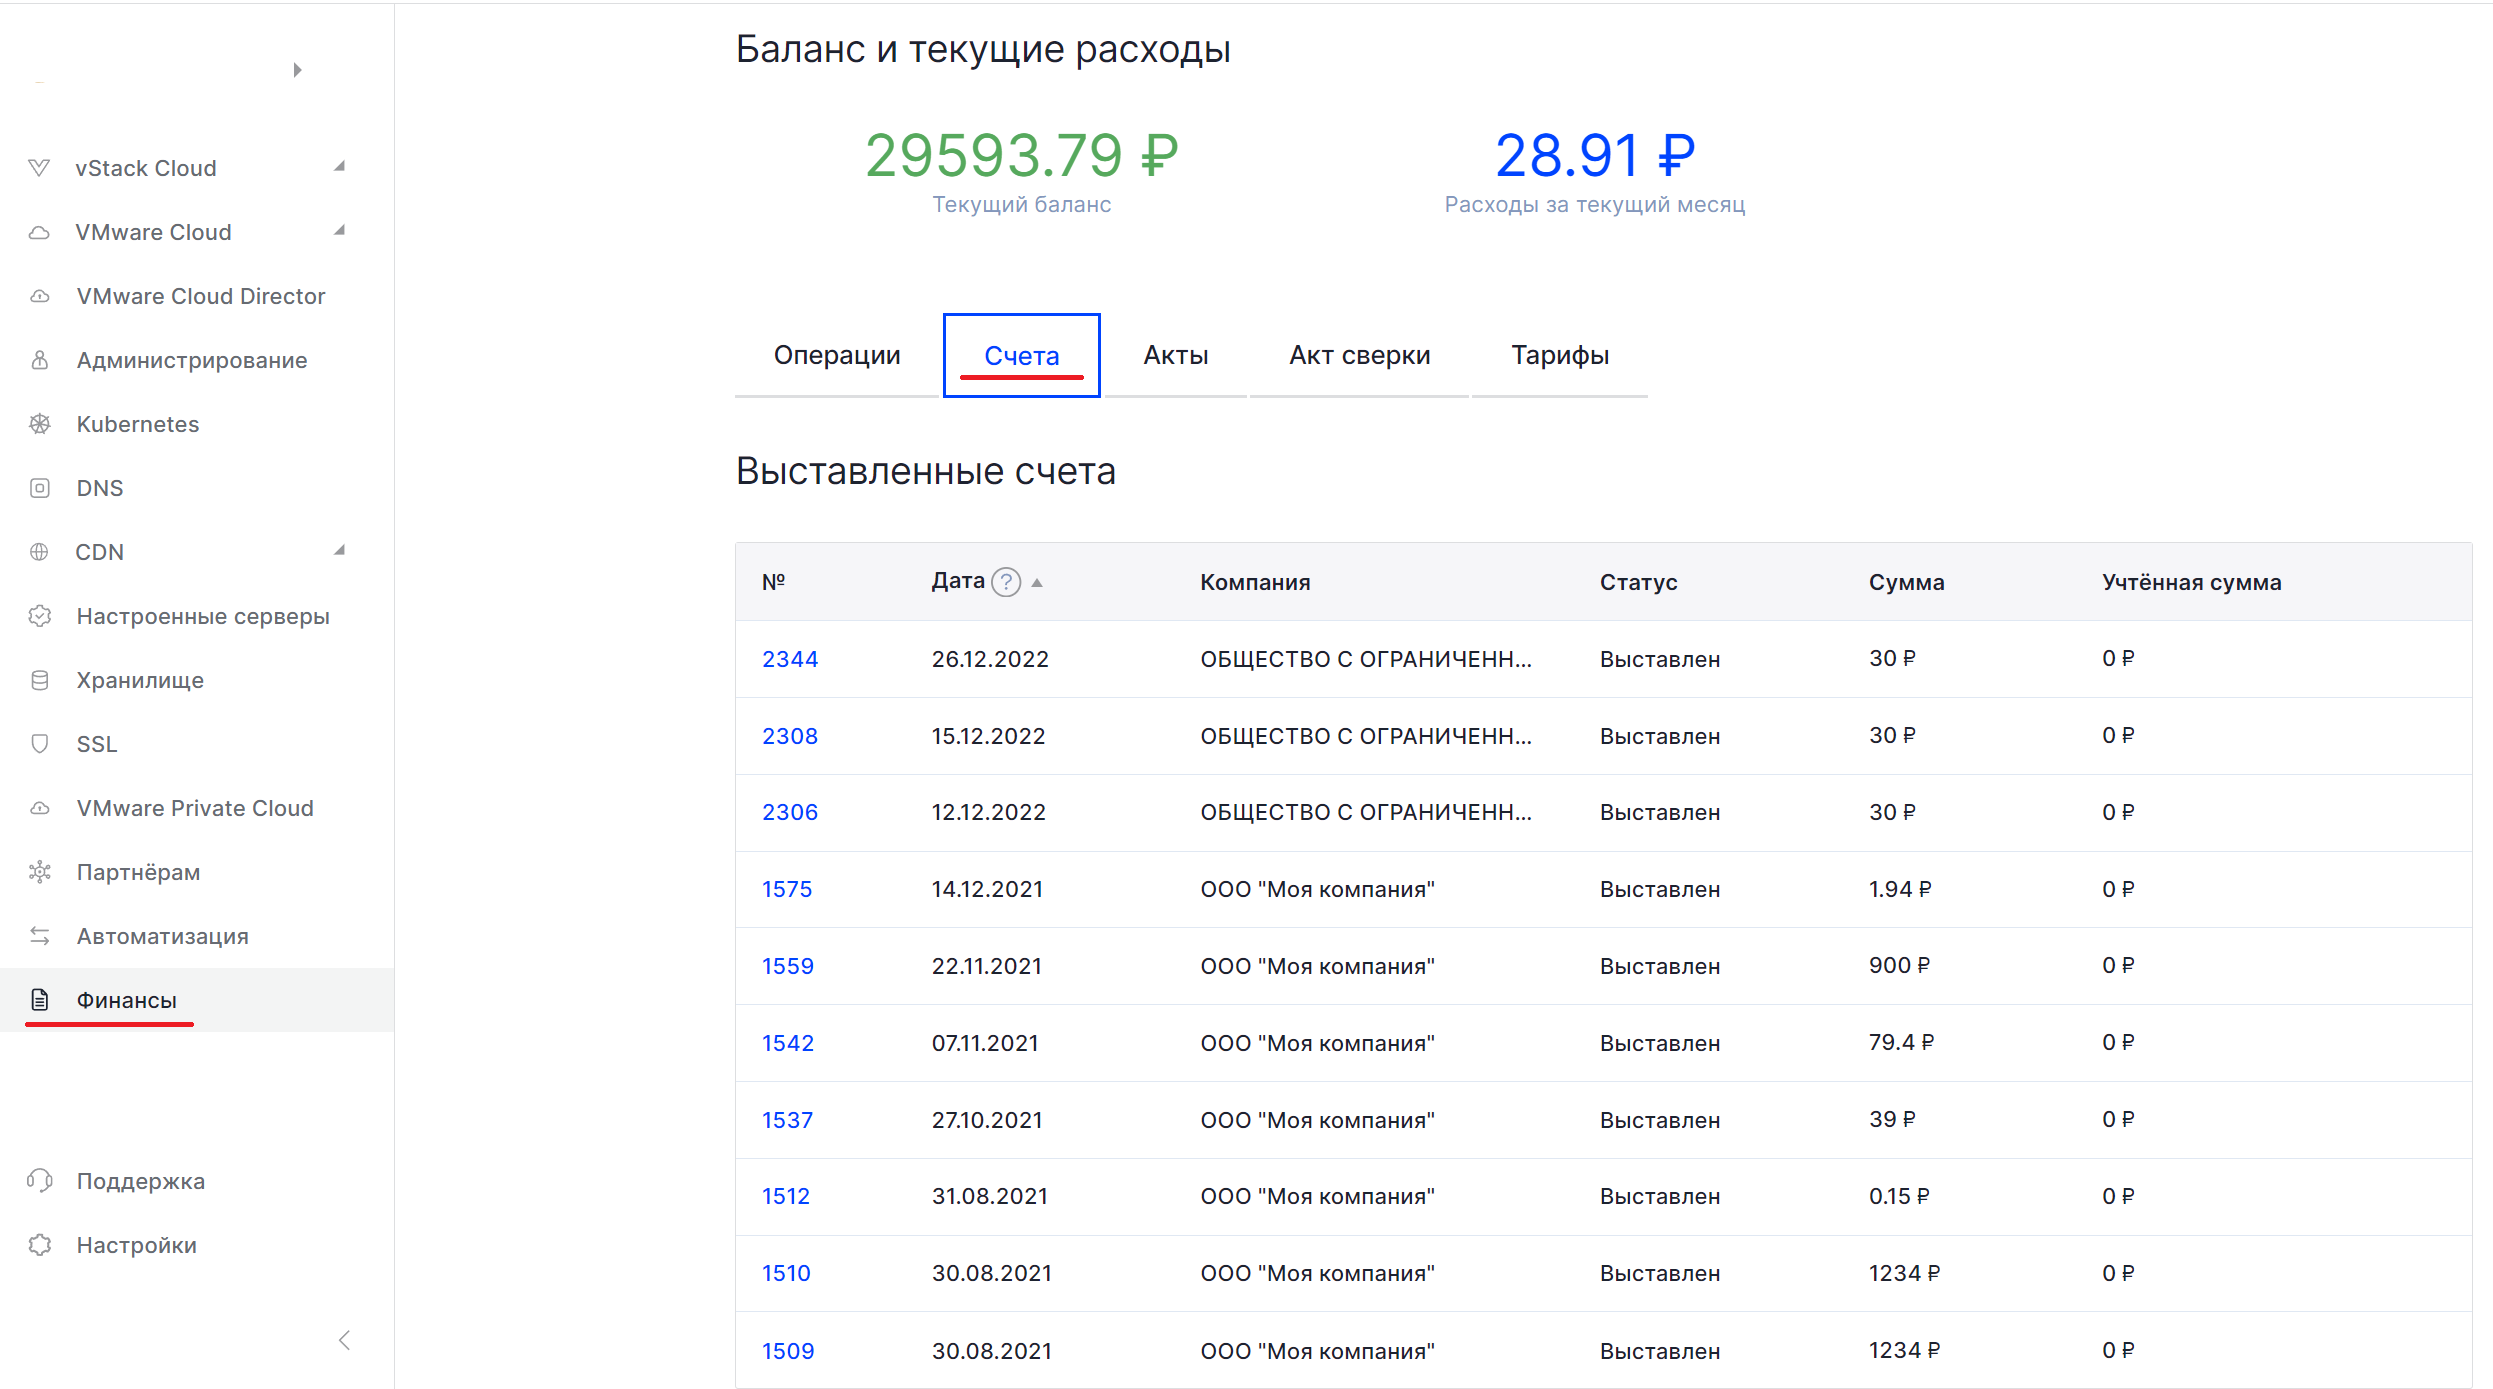Open invoice number 2306
Screen dimensions: 2493x1389
click(790, 812)
